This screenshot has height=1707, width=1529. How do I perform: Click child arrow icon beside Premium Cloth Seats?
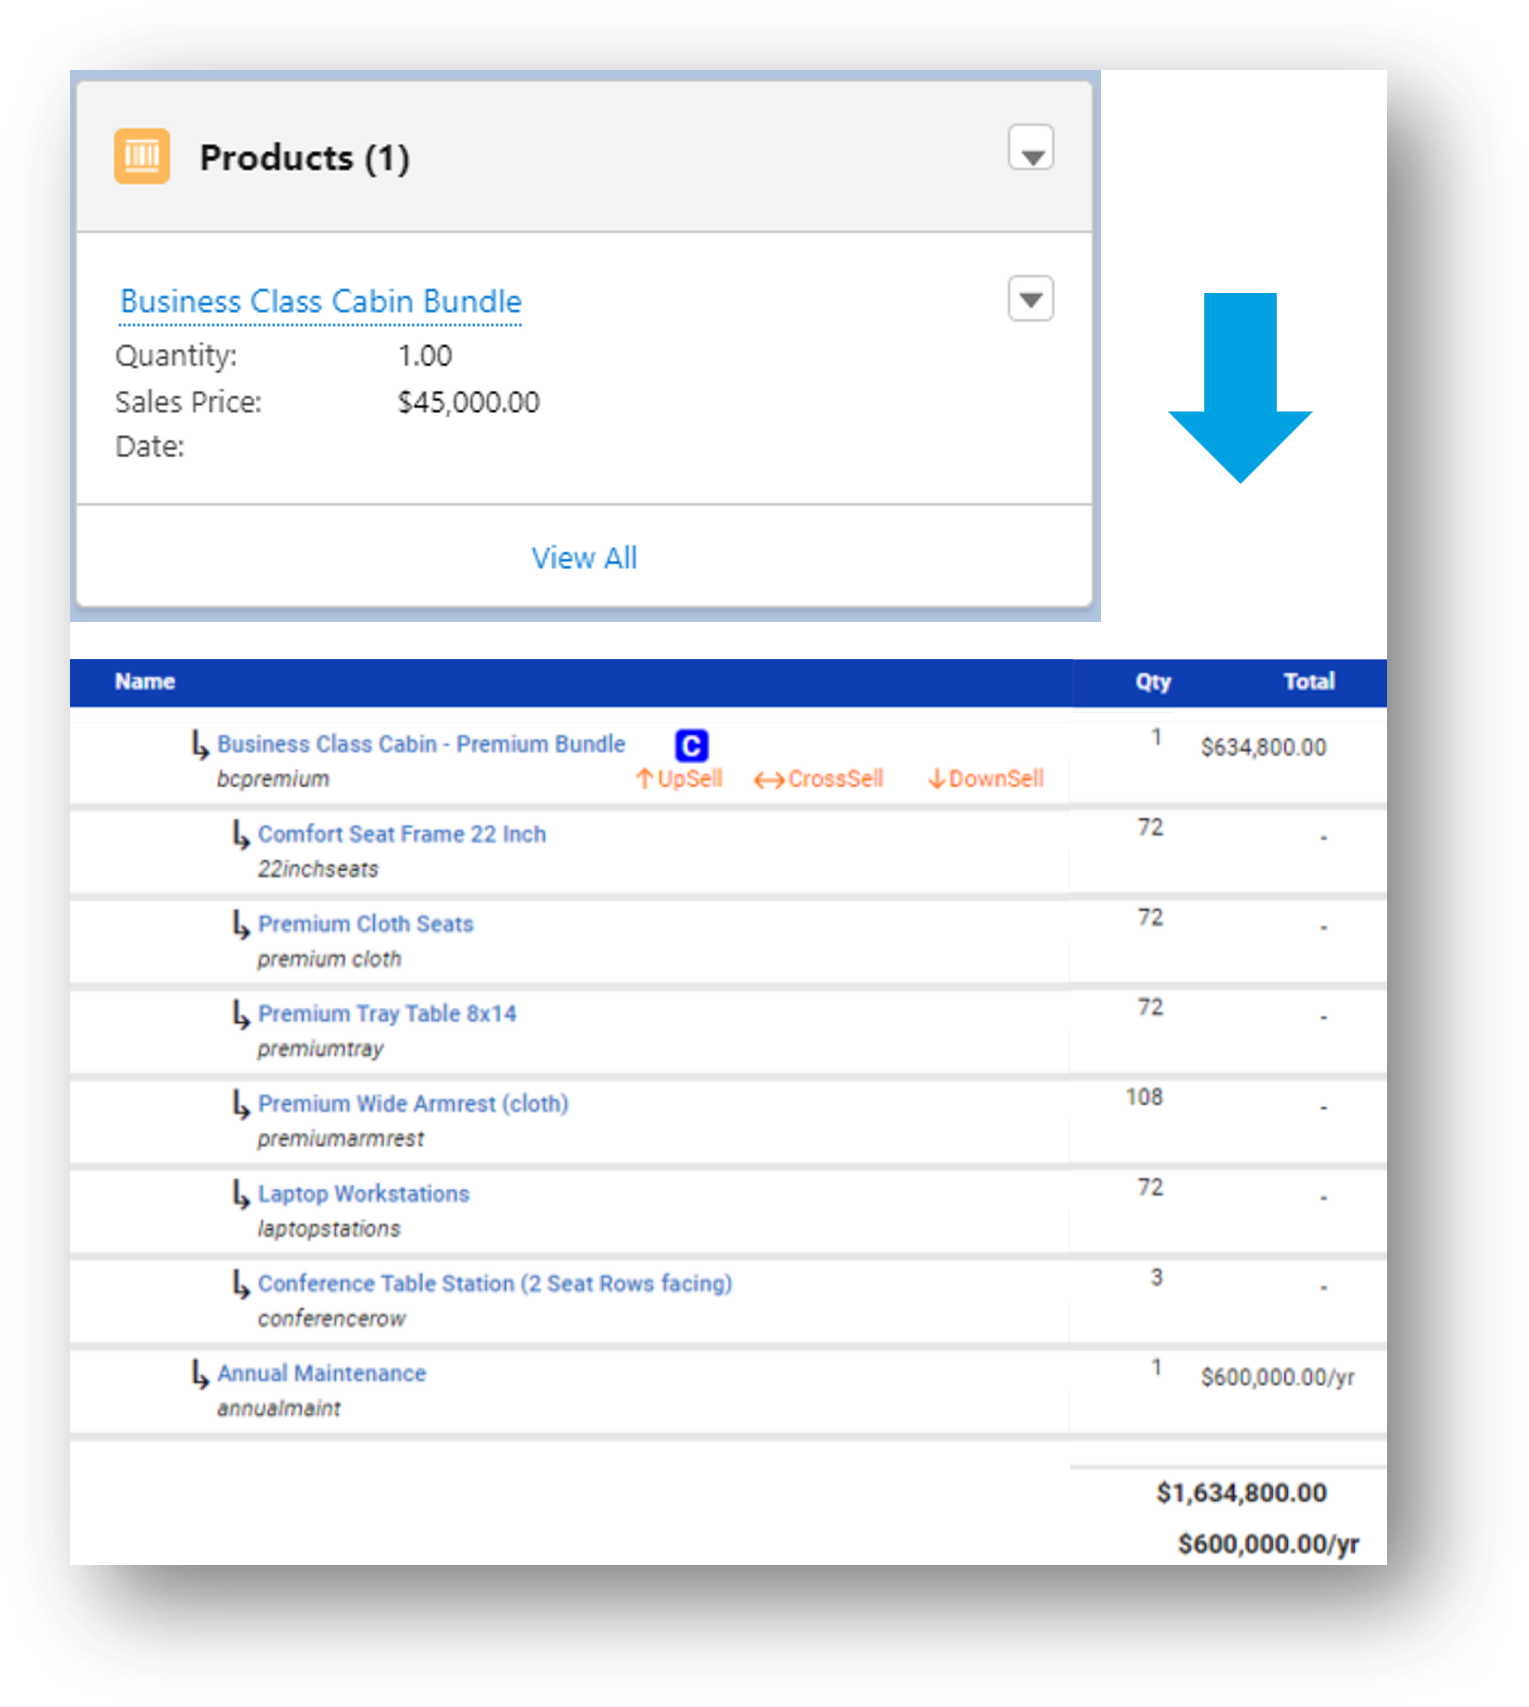[241, 925]
